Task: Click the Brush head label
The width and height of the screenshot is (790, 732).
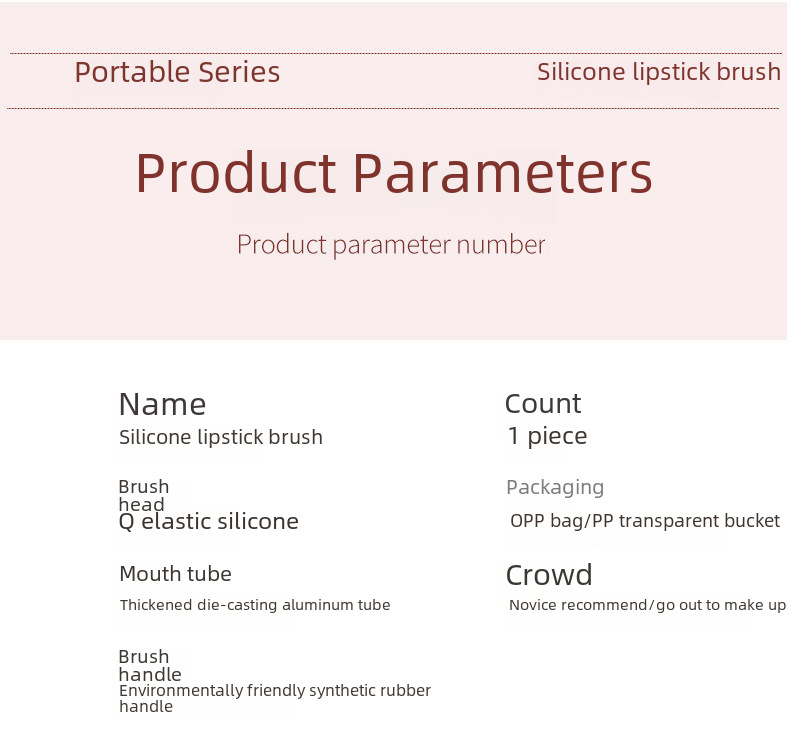Action: point(143,495)
